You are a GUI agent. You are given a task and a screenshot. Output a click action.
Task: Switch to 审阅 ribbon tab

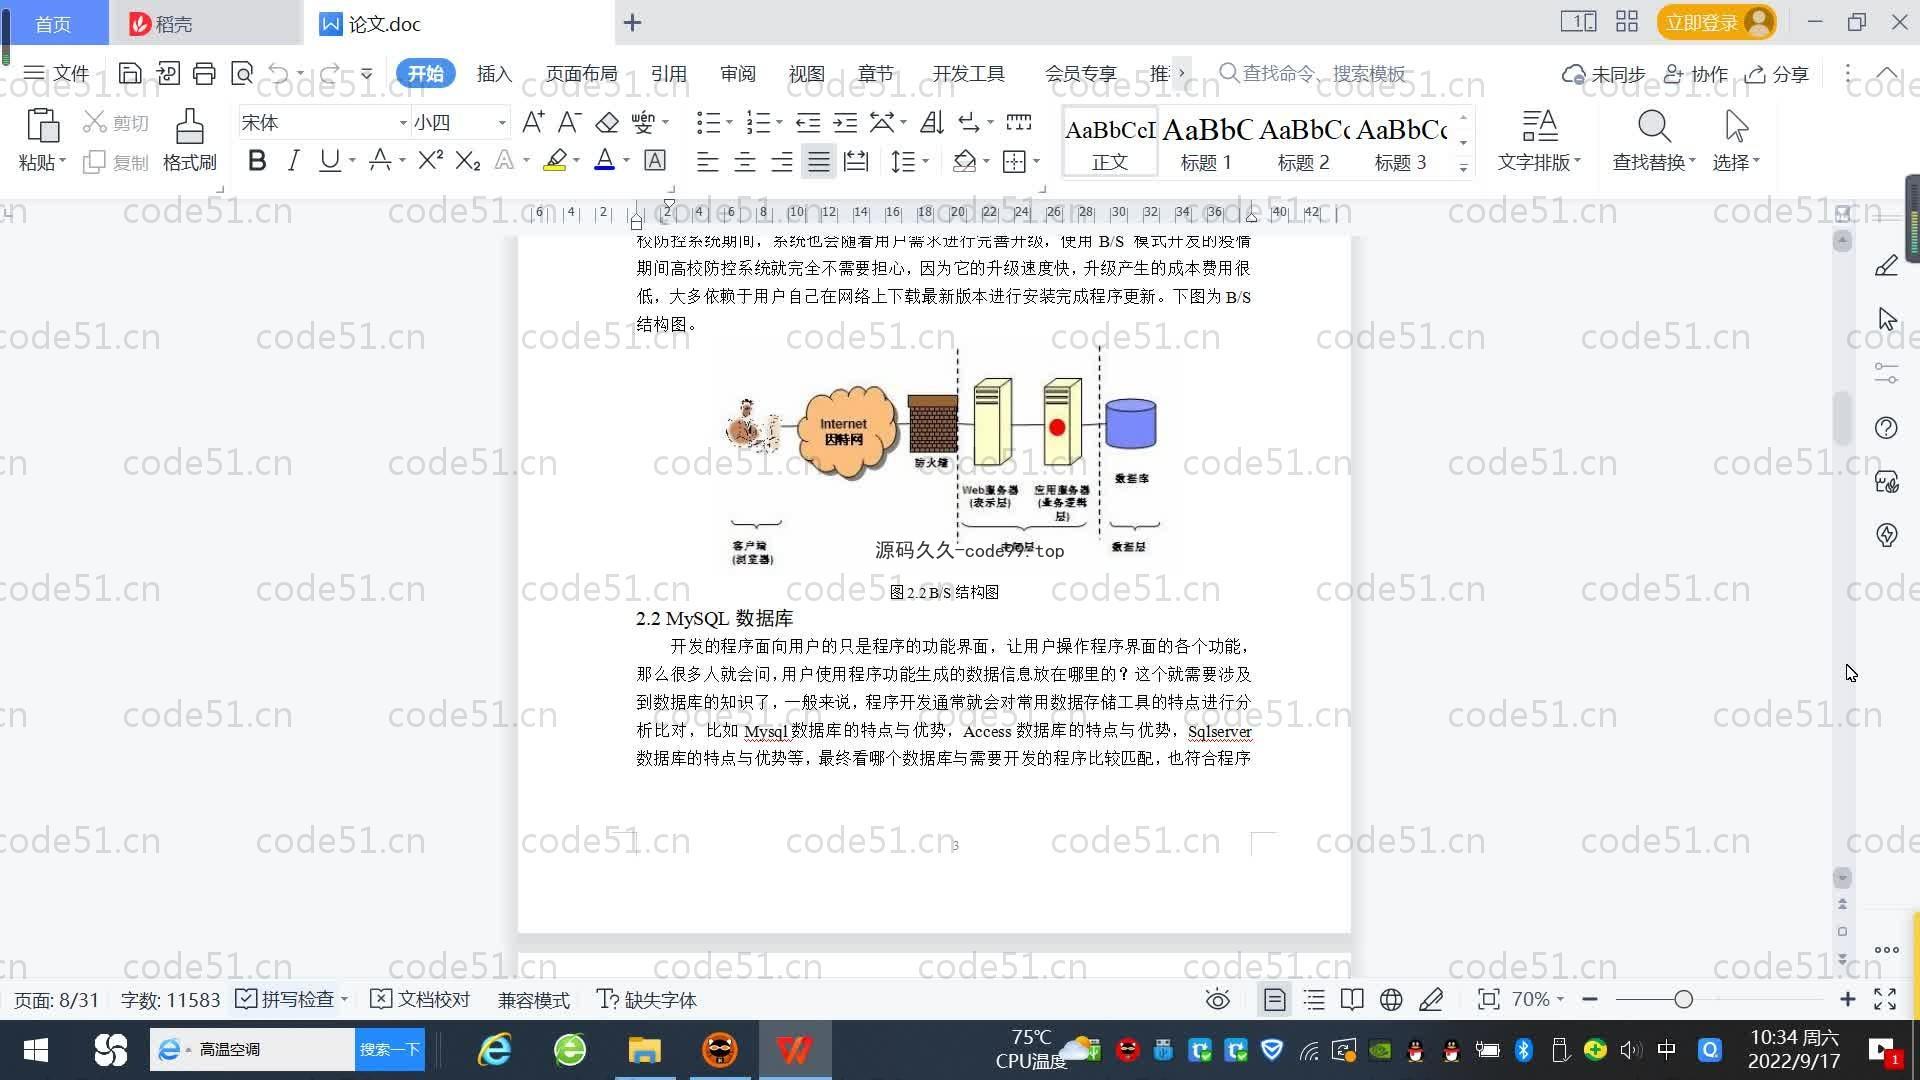pos(738,73)
